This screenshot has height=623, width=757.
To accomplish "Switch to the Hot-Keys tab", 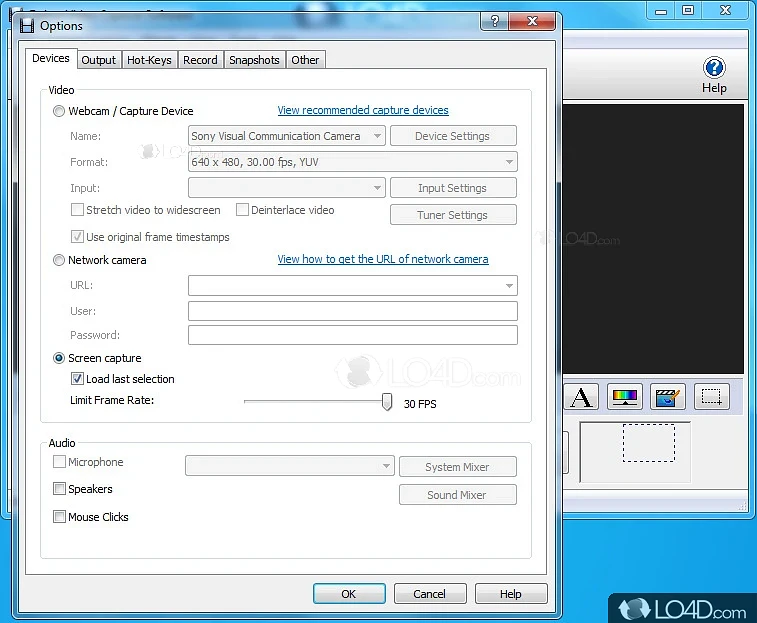I will click(x=149, y=60).
